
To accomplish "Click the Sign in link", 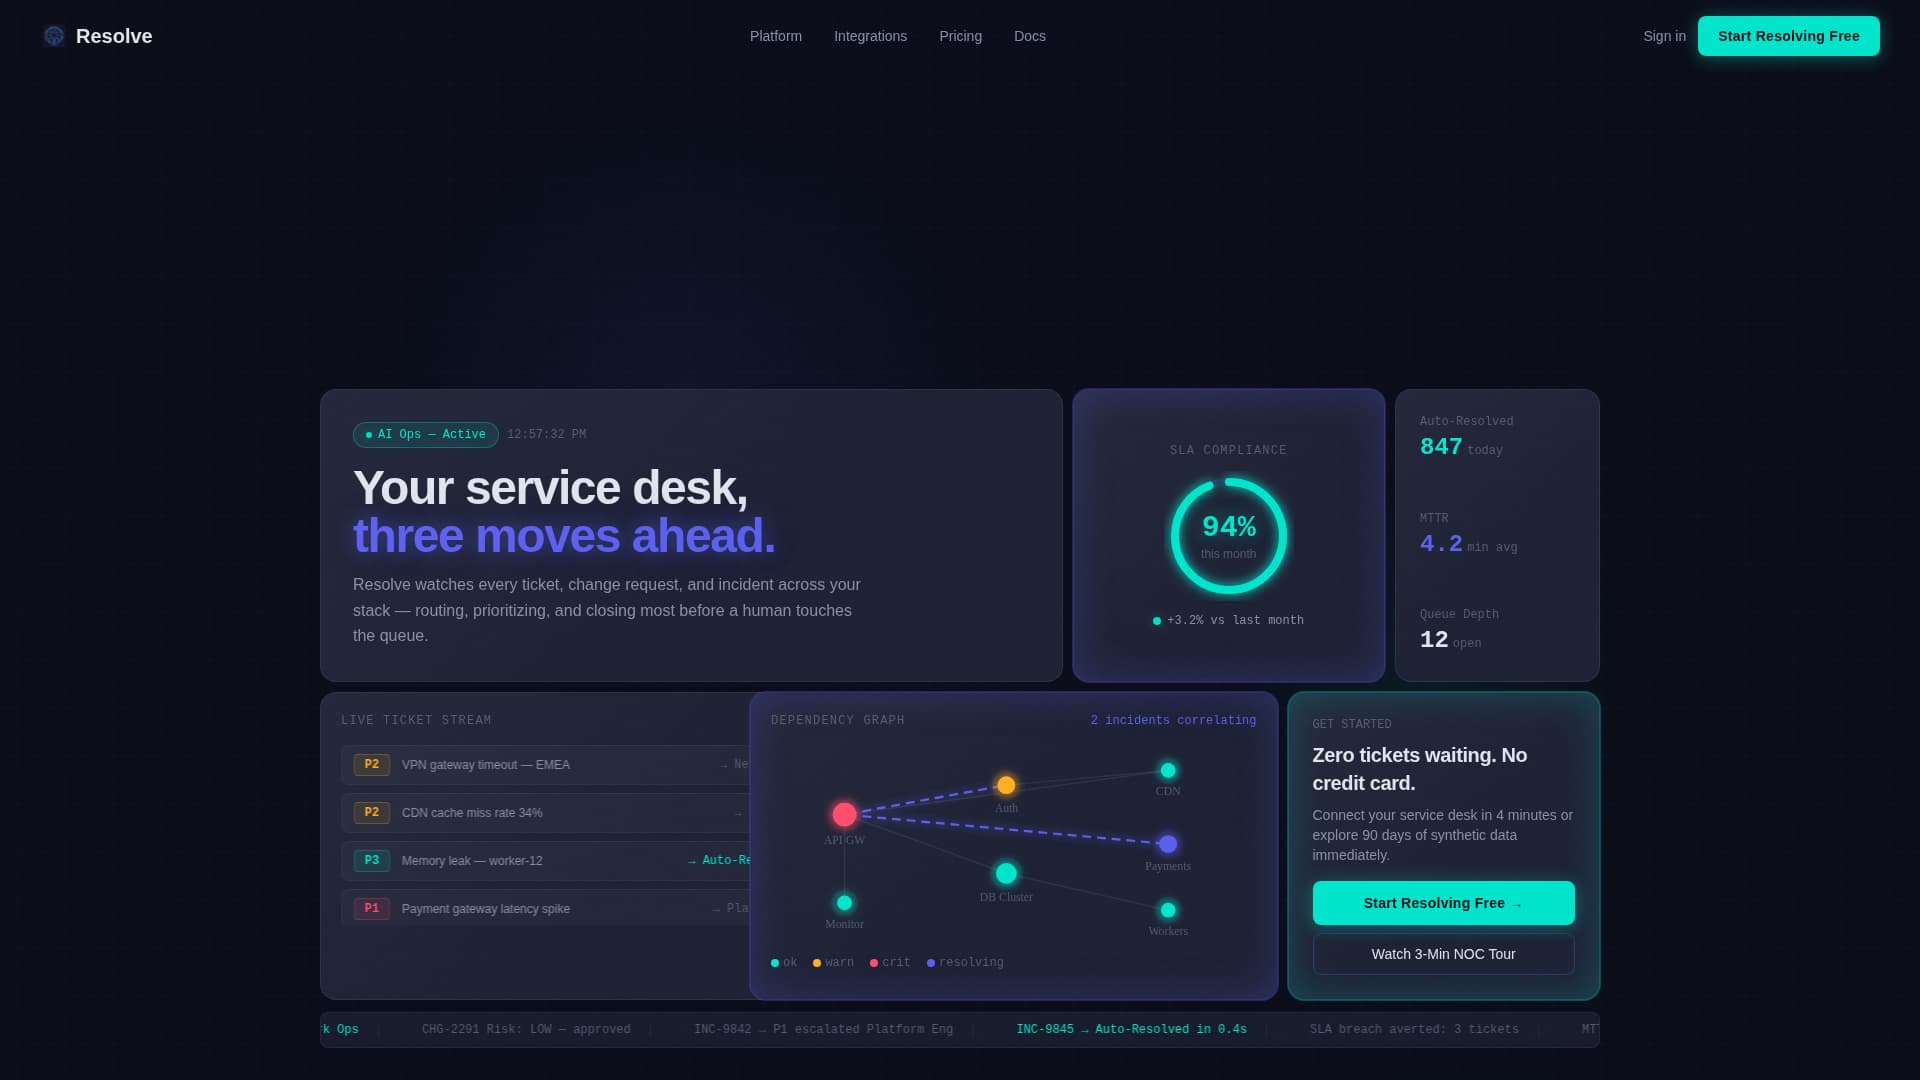I will [1664, 36].
